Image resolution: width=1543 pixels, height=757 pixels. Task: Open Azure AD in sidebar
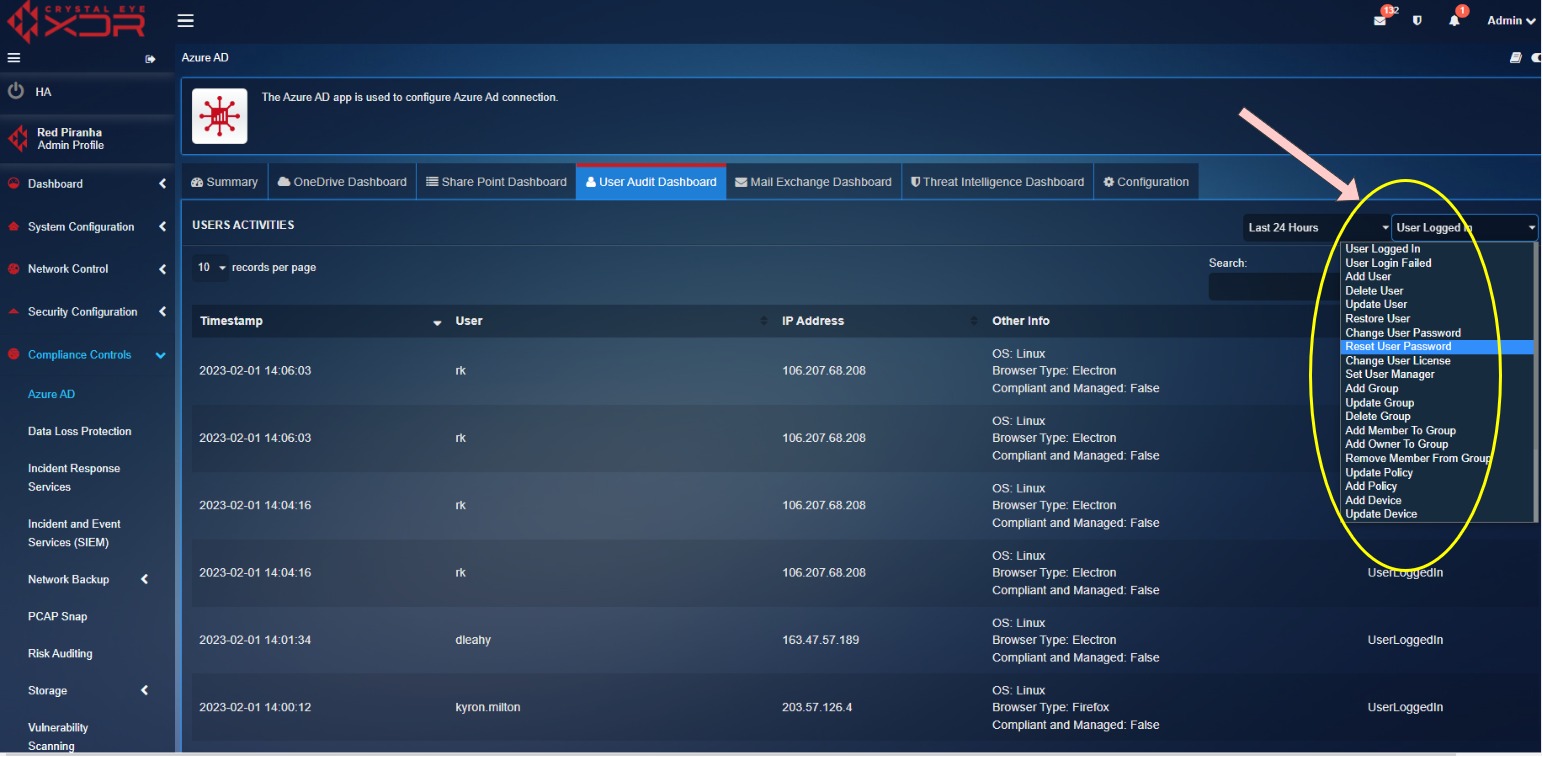coord(51,394)
